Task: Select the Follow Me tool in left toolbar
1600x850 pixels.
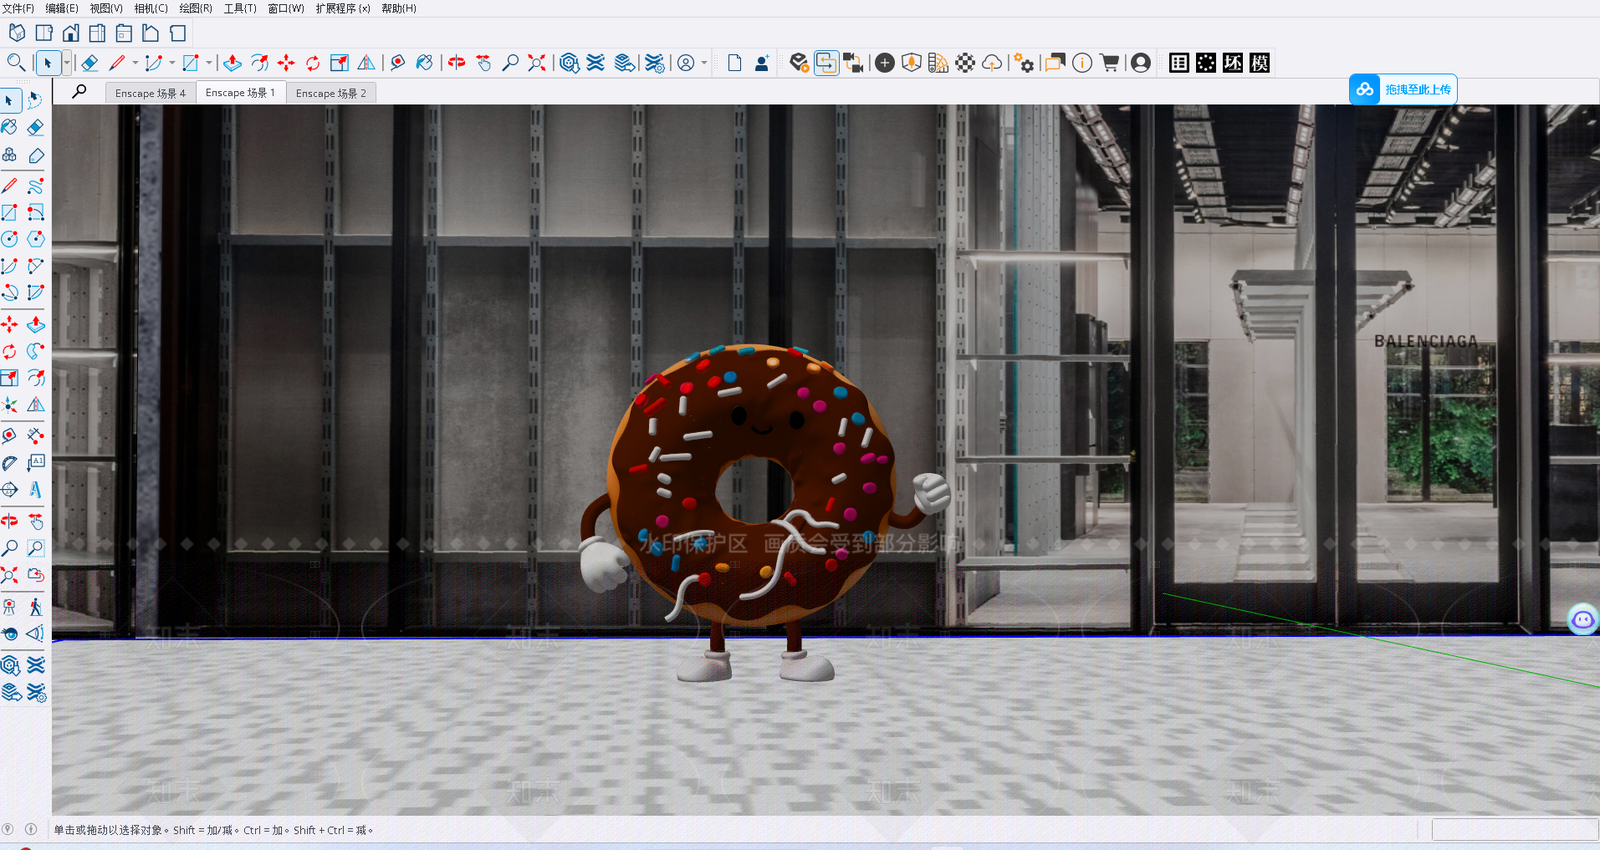Action: pyautogui.click(x=36, y=351)
